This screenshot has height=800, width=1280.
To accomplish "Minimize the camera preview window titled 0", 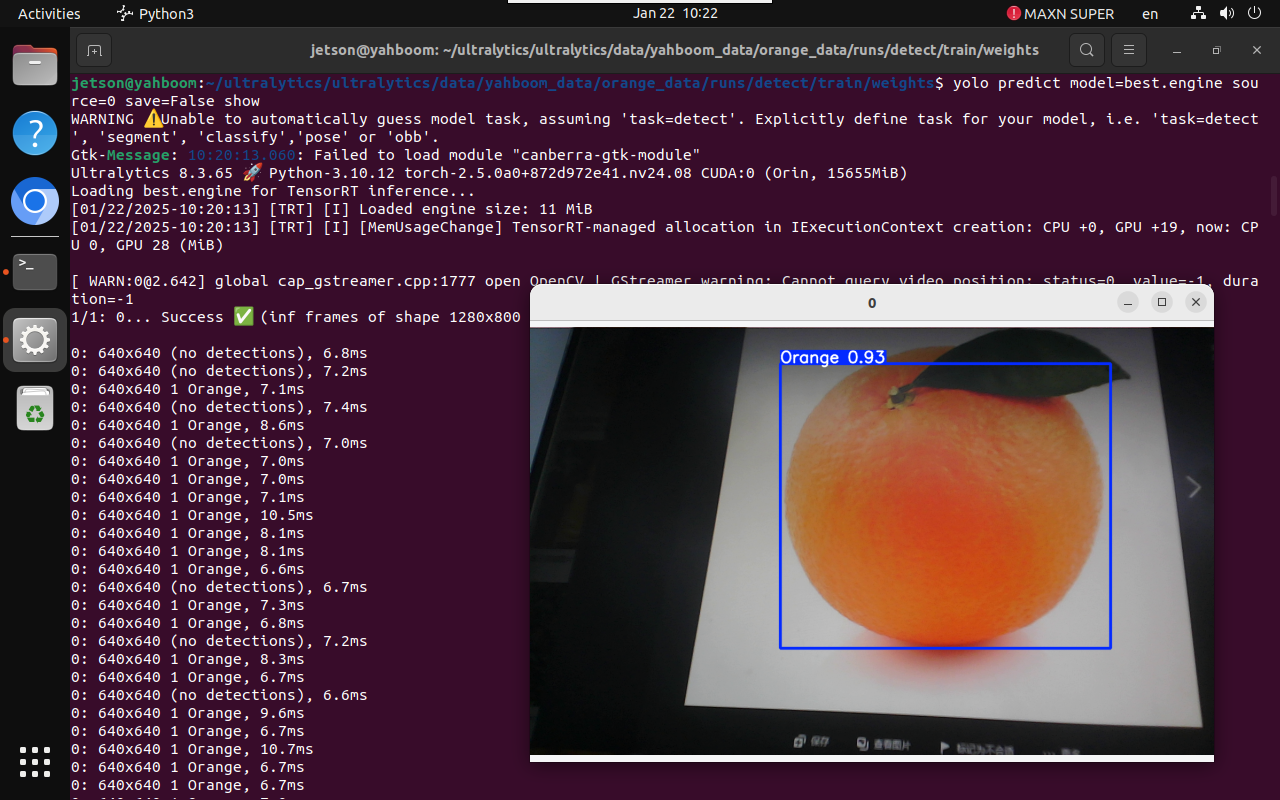I will tap(1128, 302).
